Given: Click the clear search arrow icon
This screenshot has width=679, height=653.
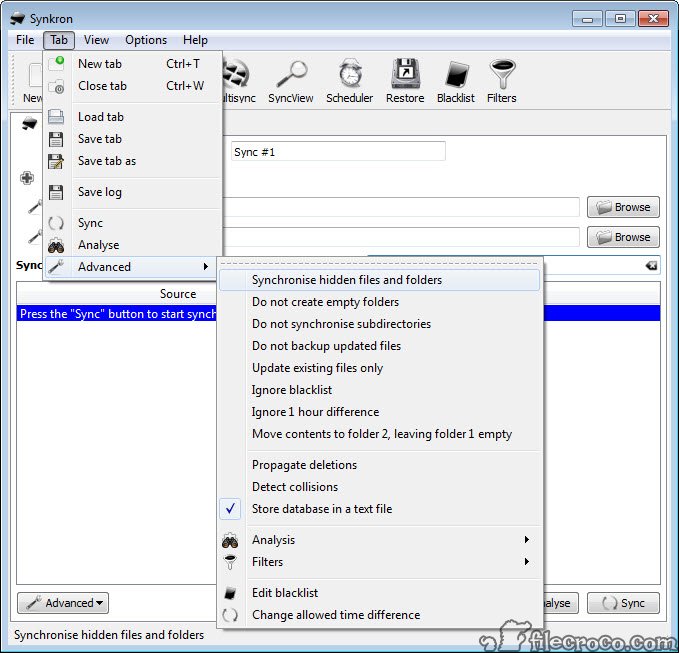Looking at the screenshot, I should [x=651, y=265].
